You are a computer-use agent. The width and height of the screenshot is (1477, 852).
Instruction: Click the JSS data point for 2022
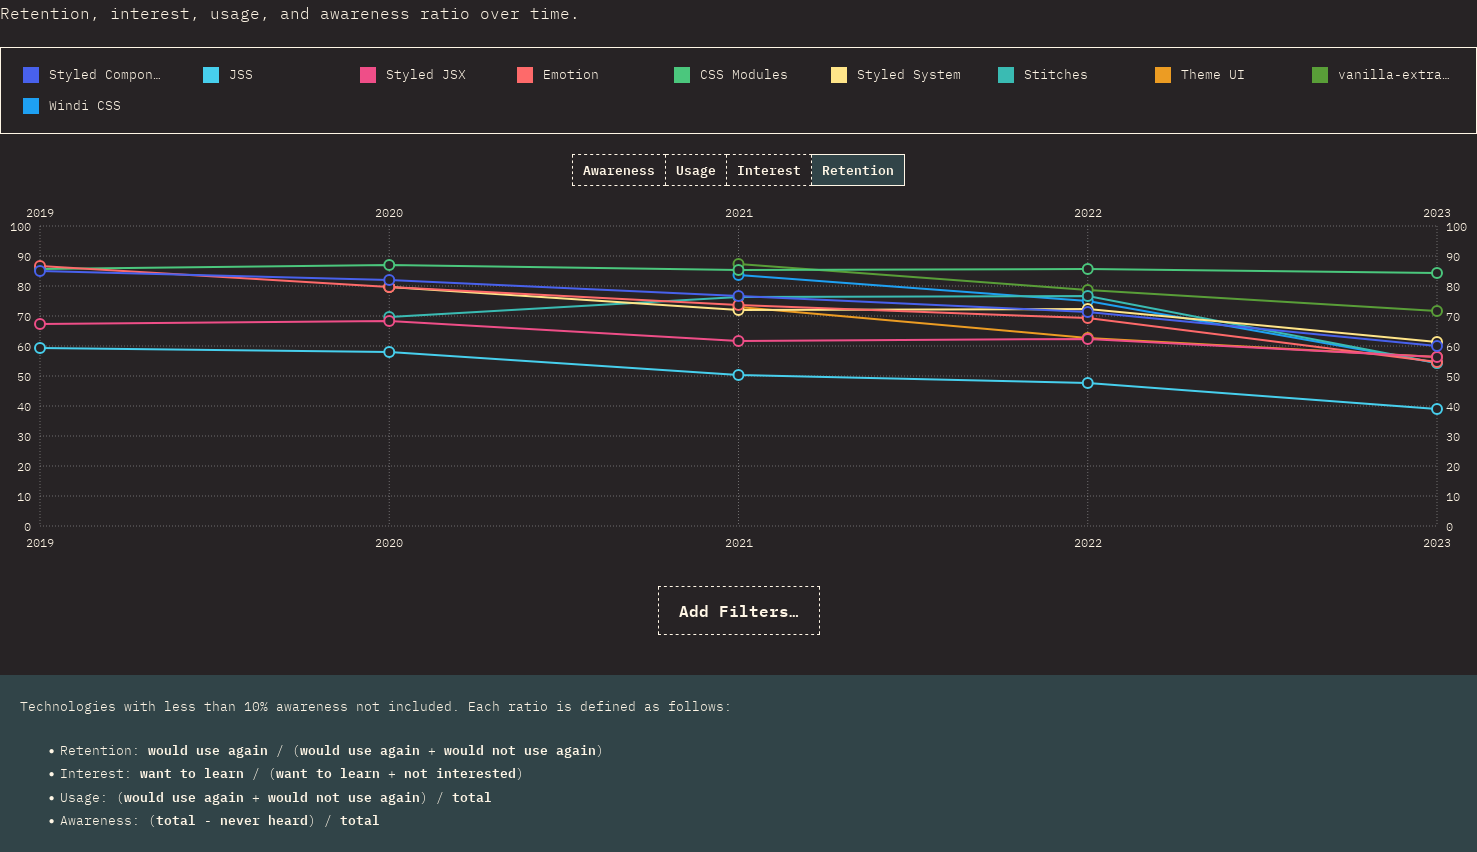tap(1088, 383)
